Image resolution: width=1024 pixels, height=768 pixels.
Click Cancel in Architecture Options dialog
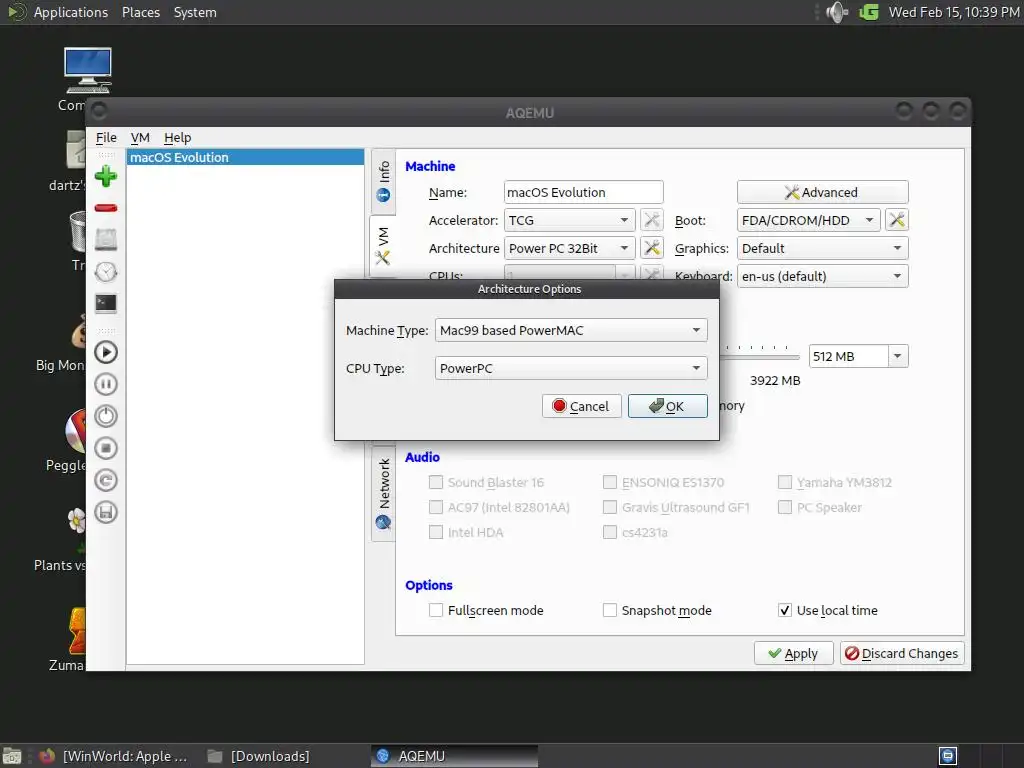(x=581, y=406)
